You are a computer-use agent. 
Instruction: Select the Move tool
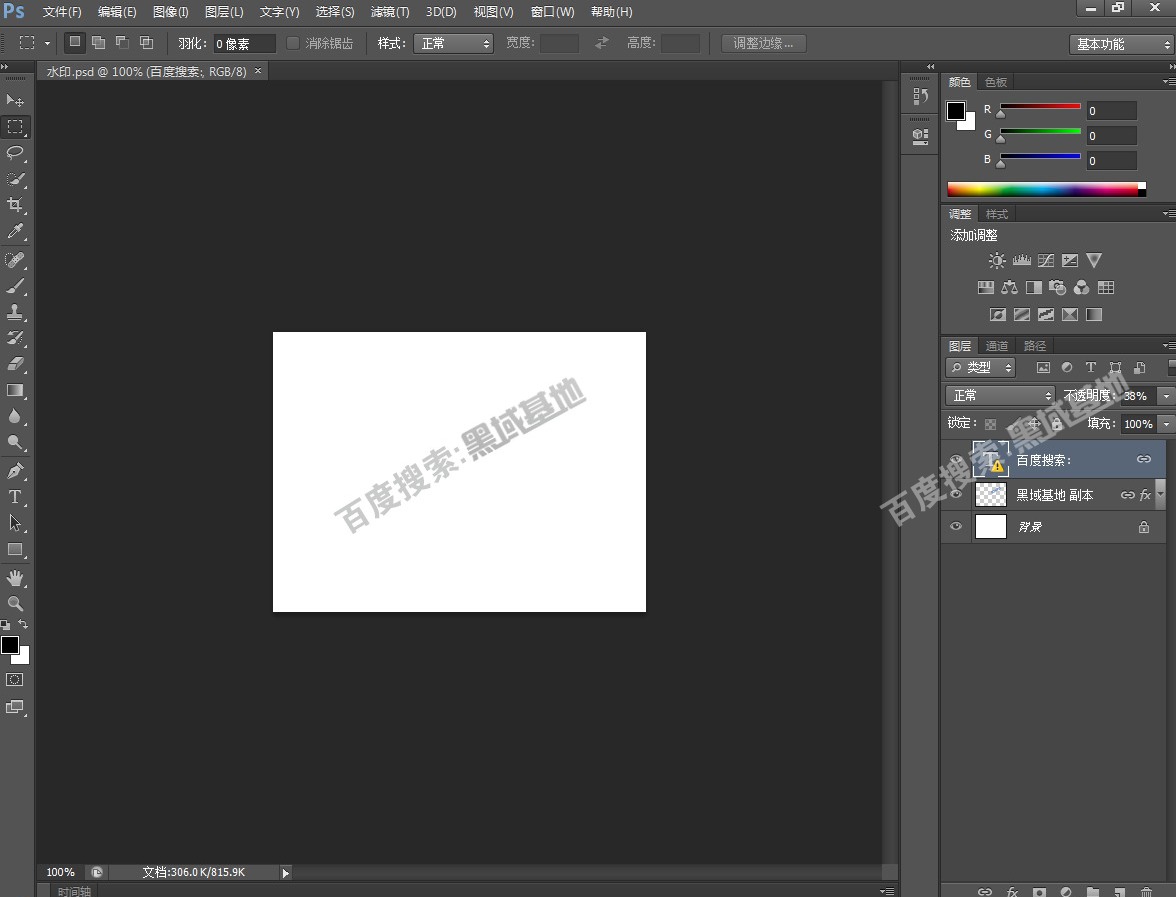pyautogui.click(x=15, y=100)
